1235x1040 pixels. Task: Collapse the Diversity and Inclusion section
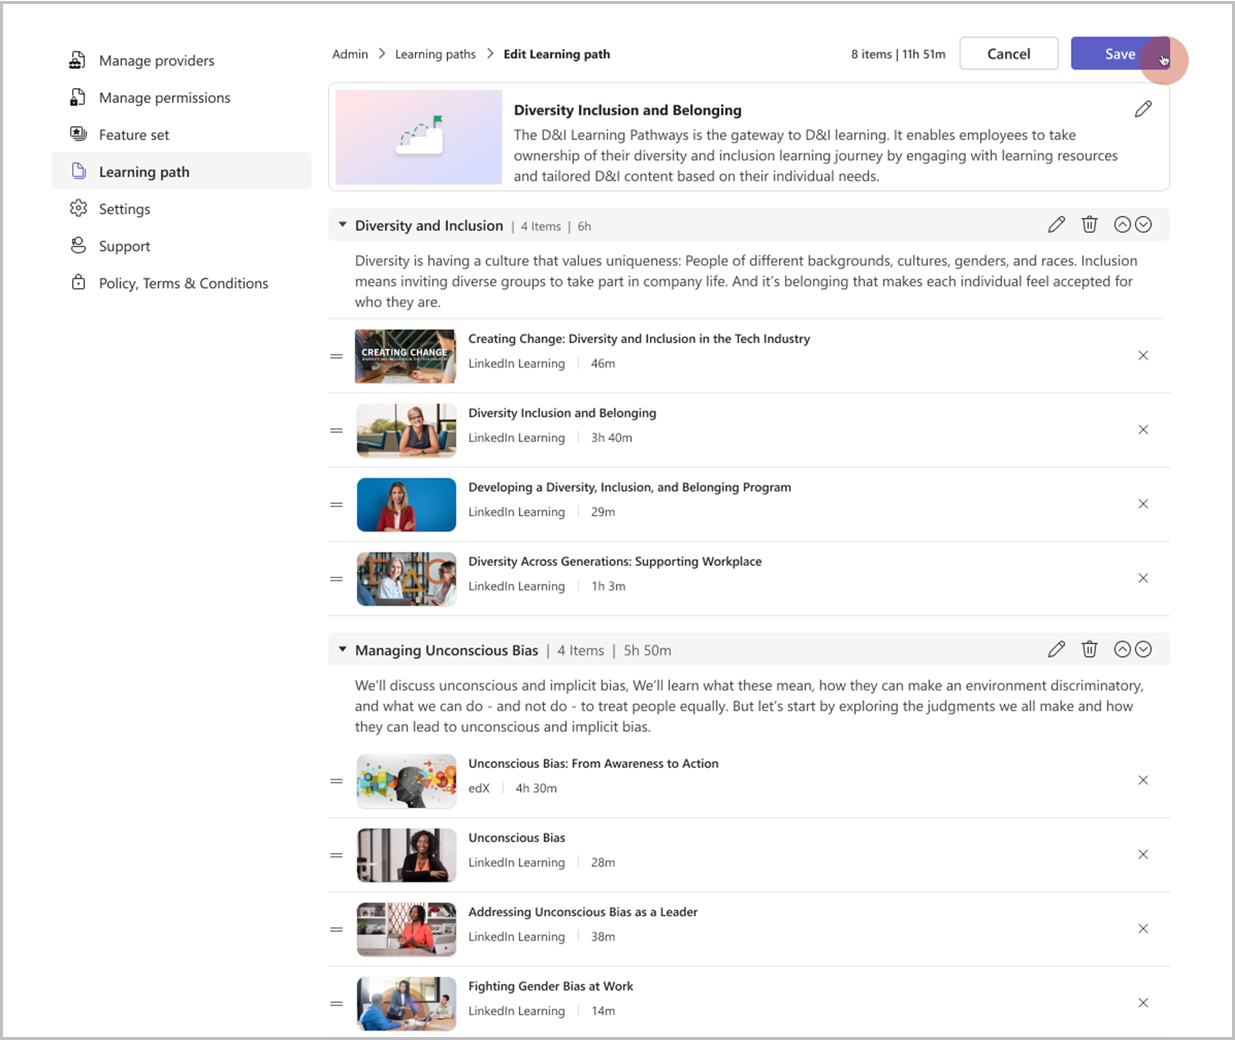(x=343, y=224)
